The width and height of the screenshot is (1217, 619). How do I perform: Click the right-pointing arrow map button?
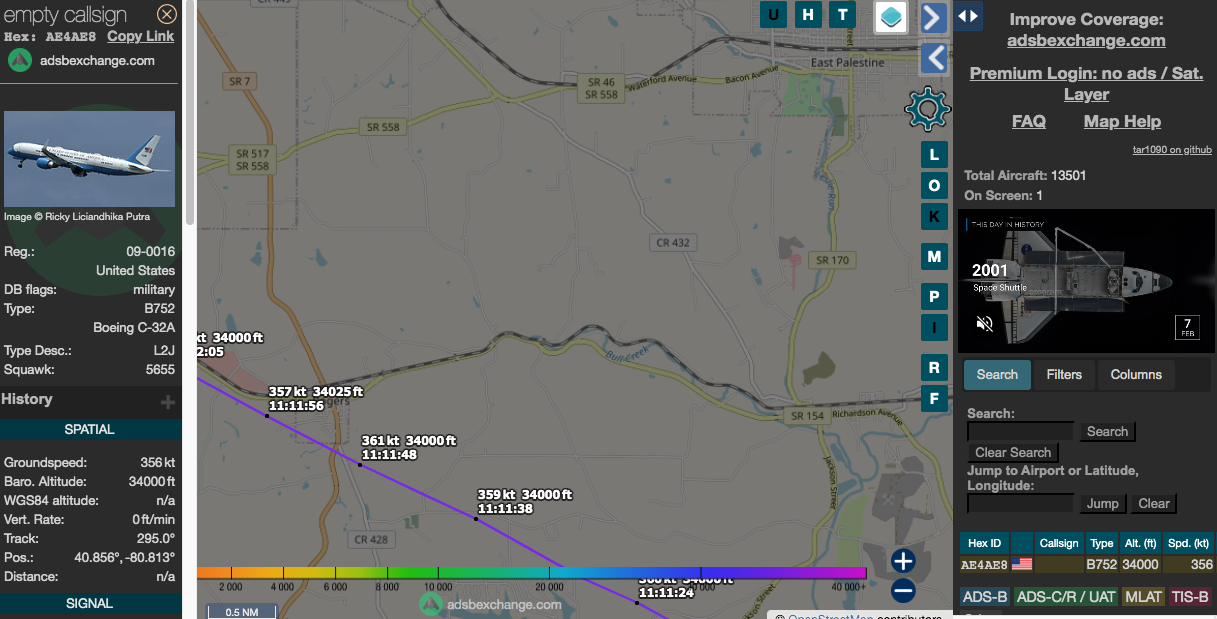933,17
